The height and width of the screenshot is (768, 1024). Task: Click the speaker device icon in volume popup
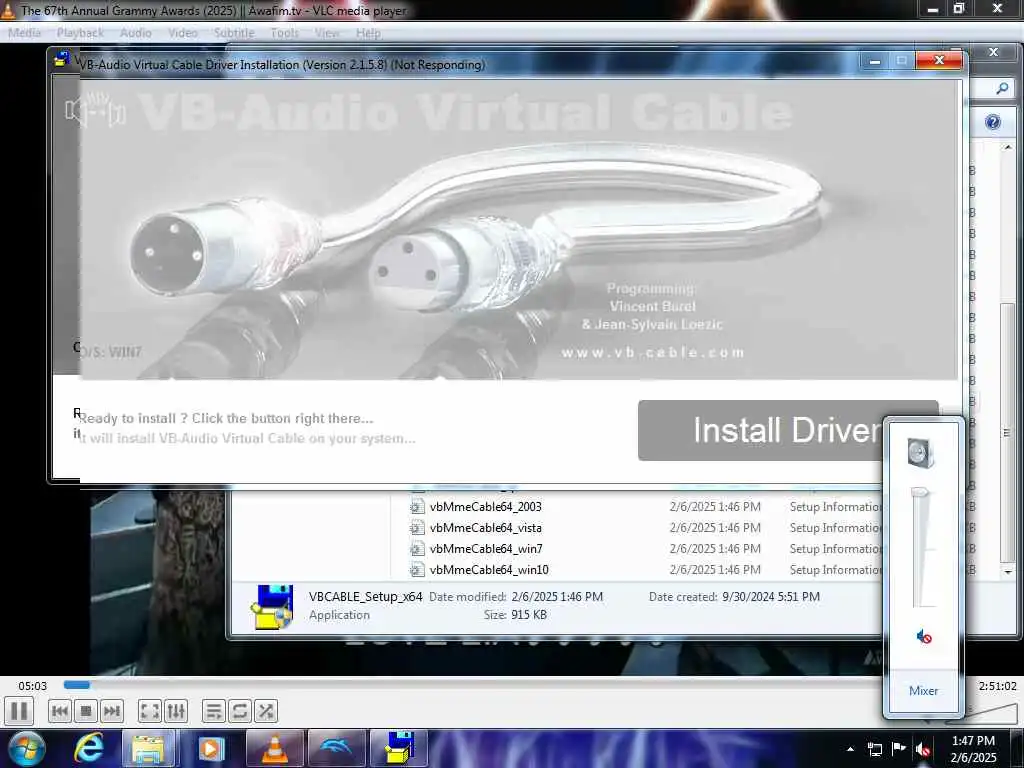point(920,453)
